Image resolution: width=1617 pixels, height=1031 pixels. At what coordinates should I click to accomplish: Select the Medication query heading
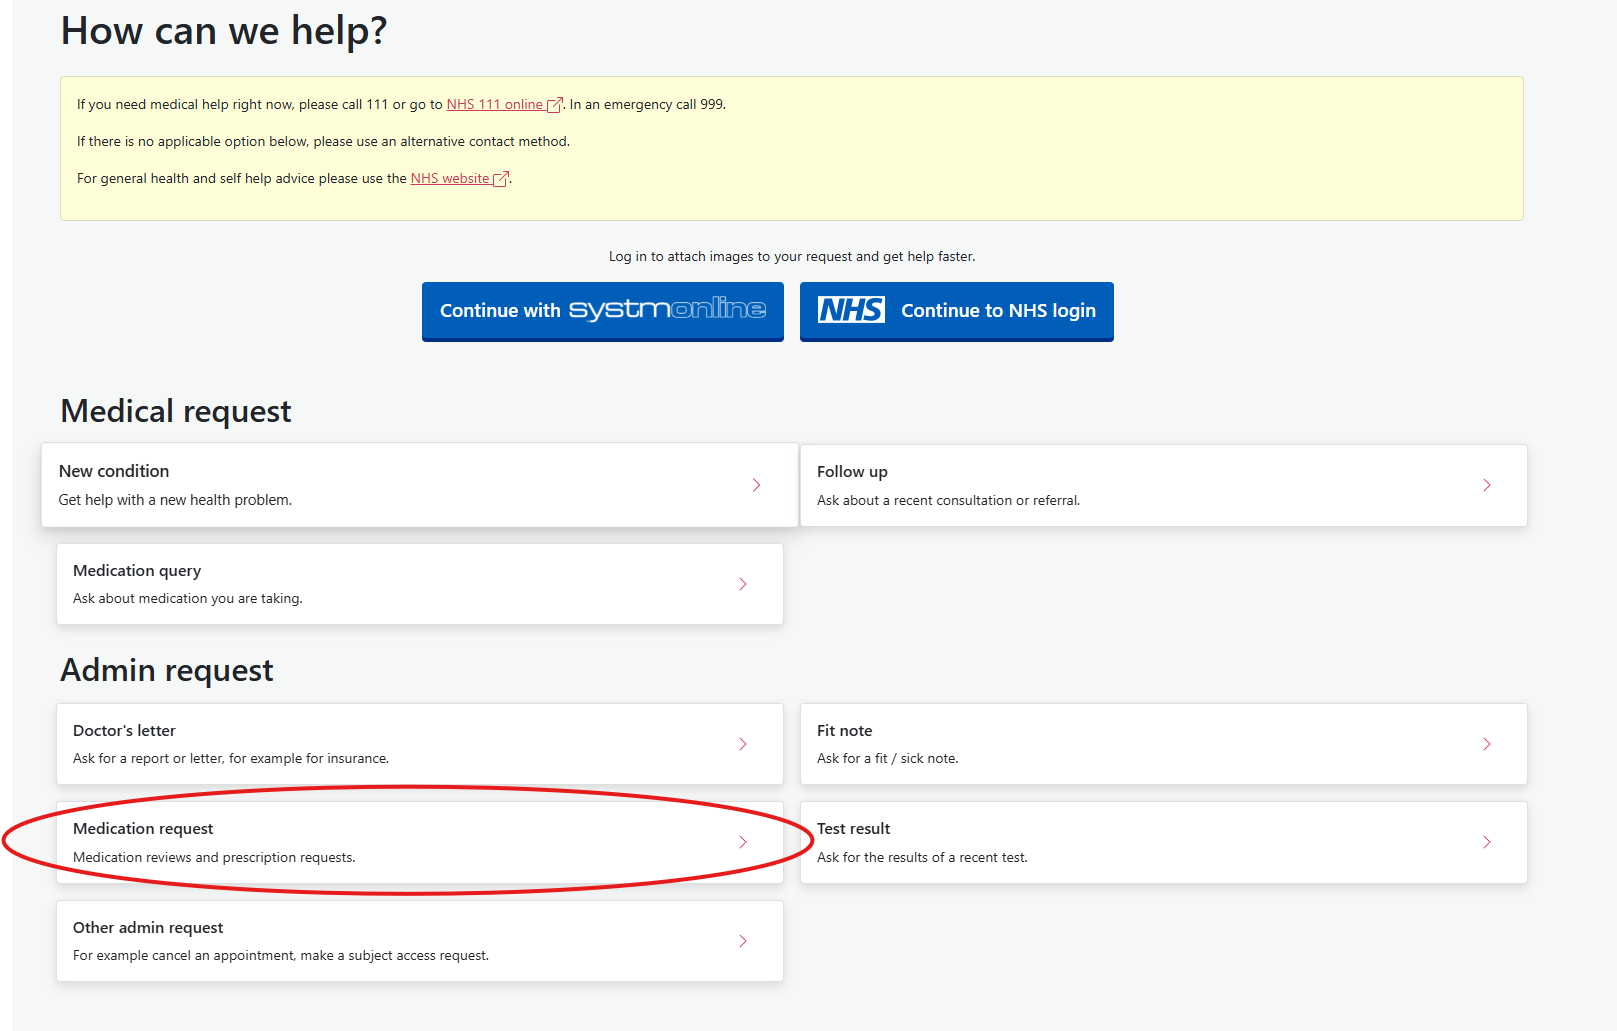[x=137, y=570]
